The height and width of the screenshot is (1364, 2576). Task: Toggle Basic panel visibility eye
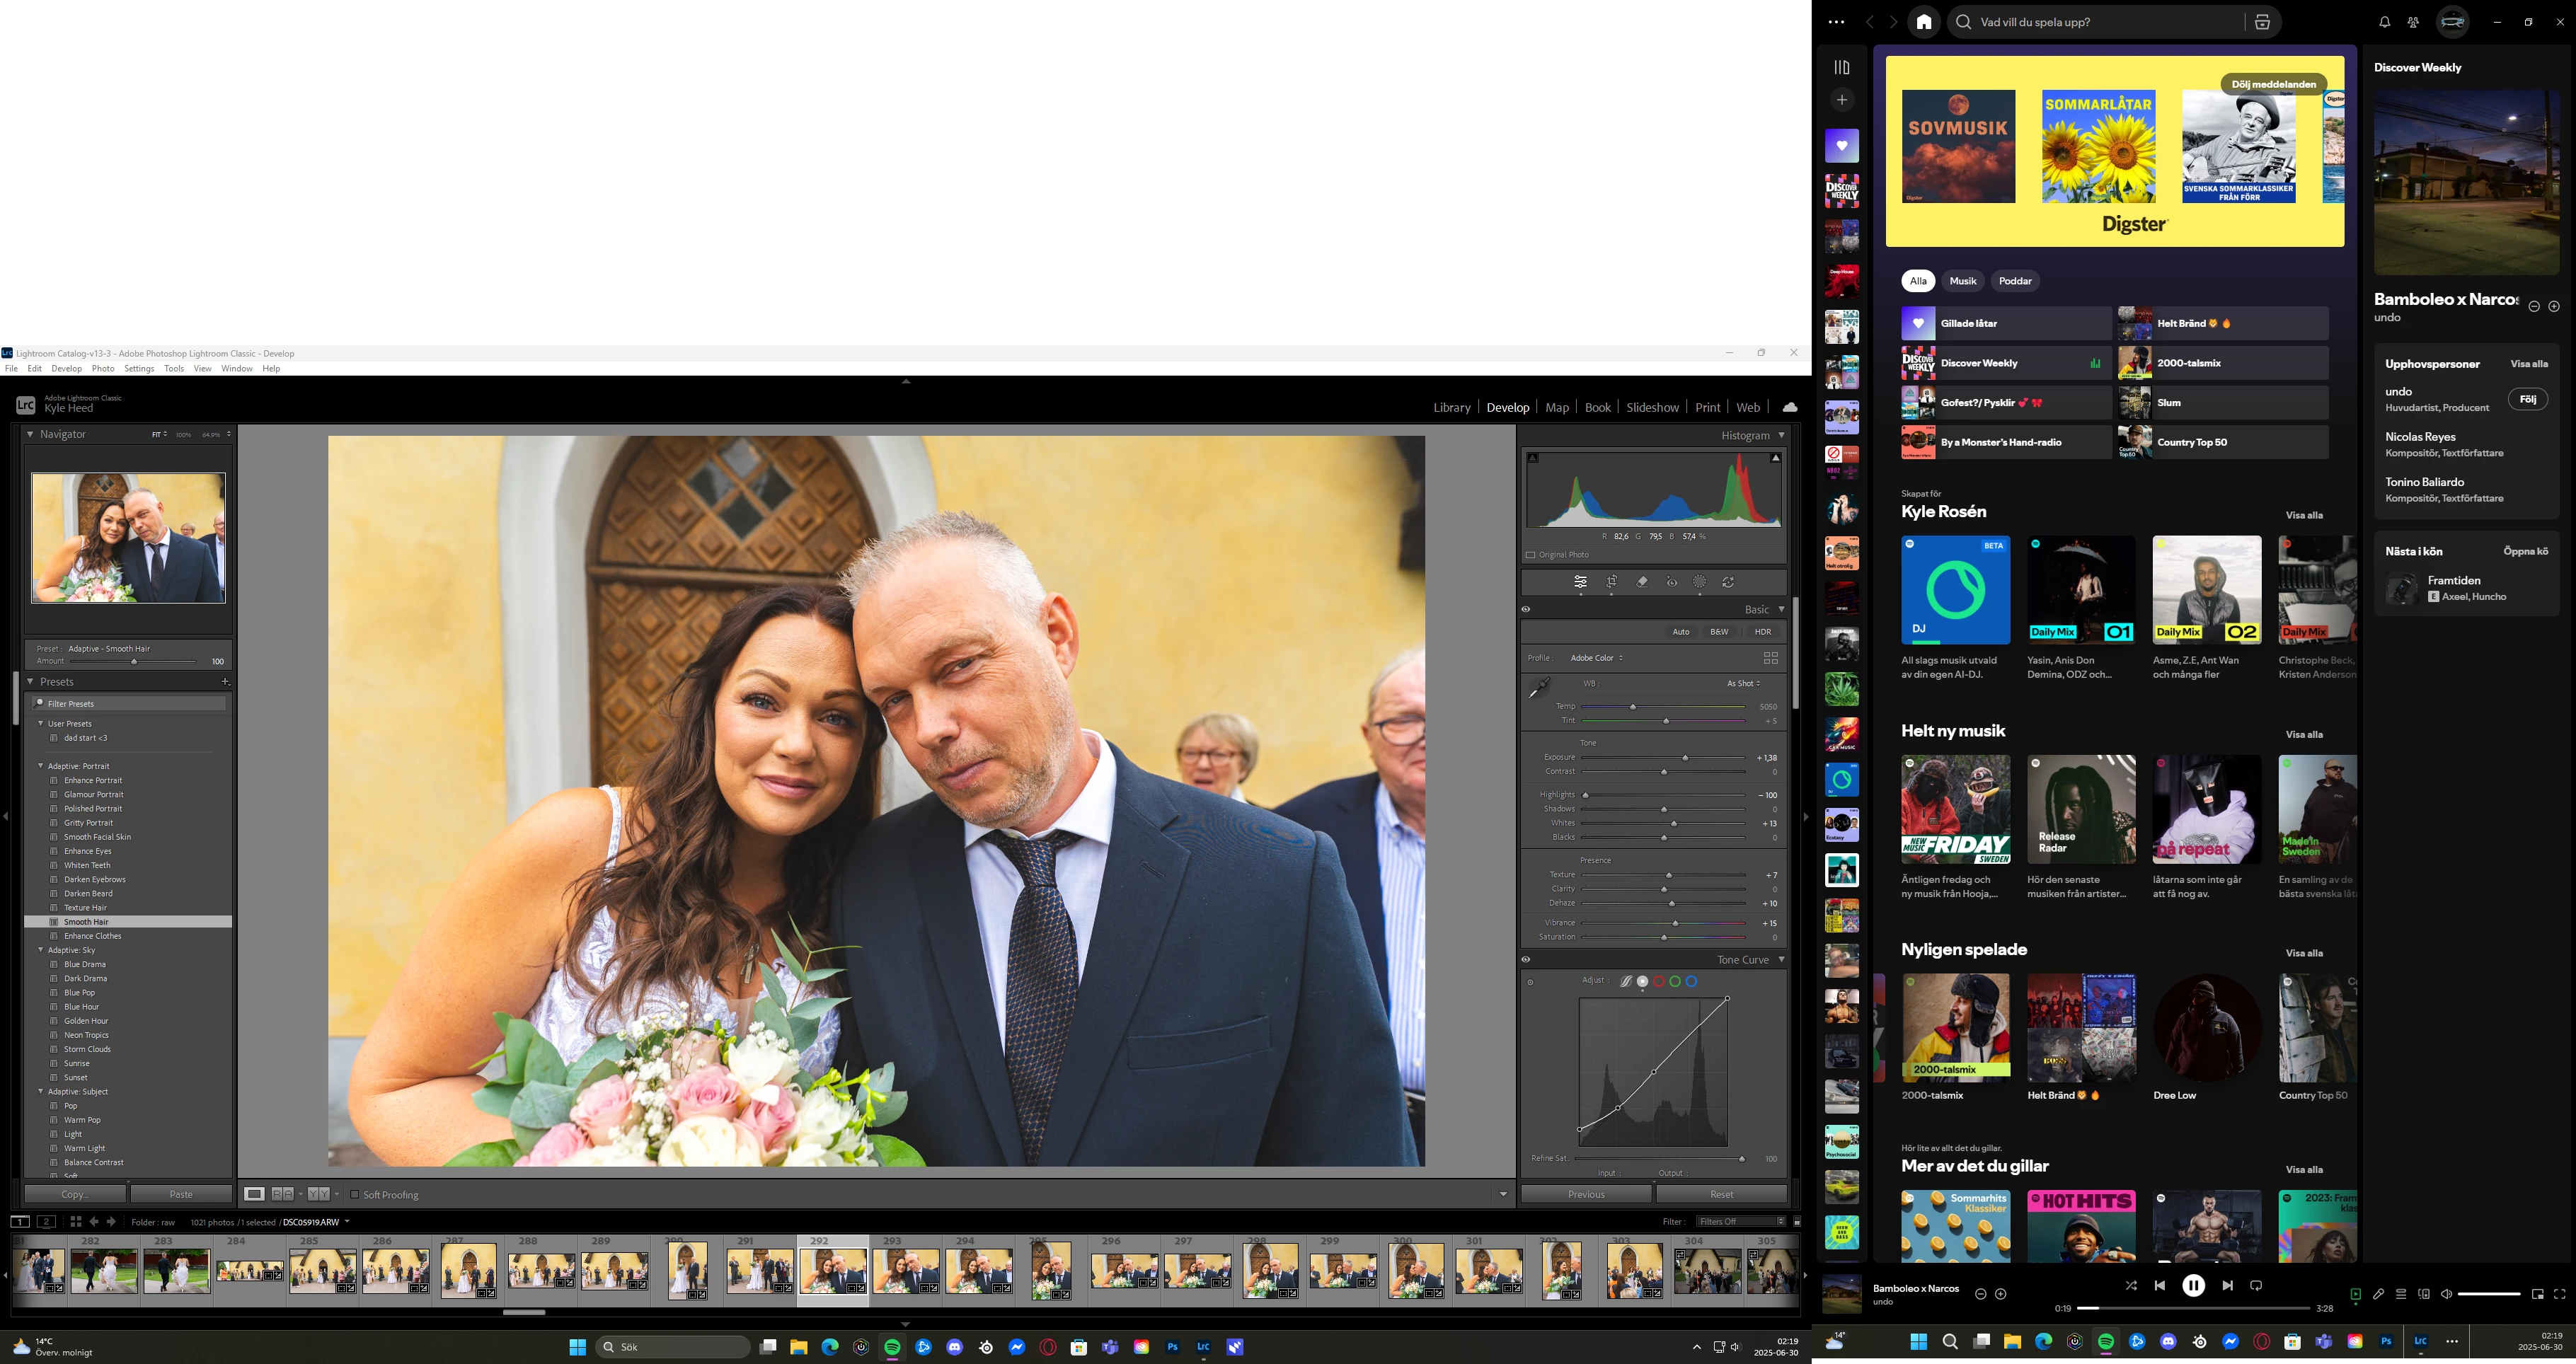coord(1526,609)
